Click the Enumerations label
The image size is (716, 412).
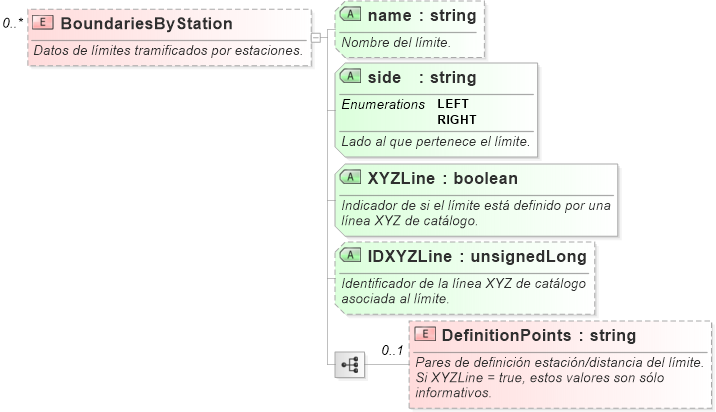pos(383,105)
